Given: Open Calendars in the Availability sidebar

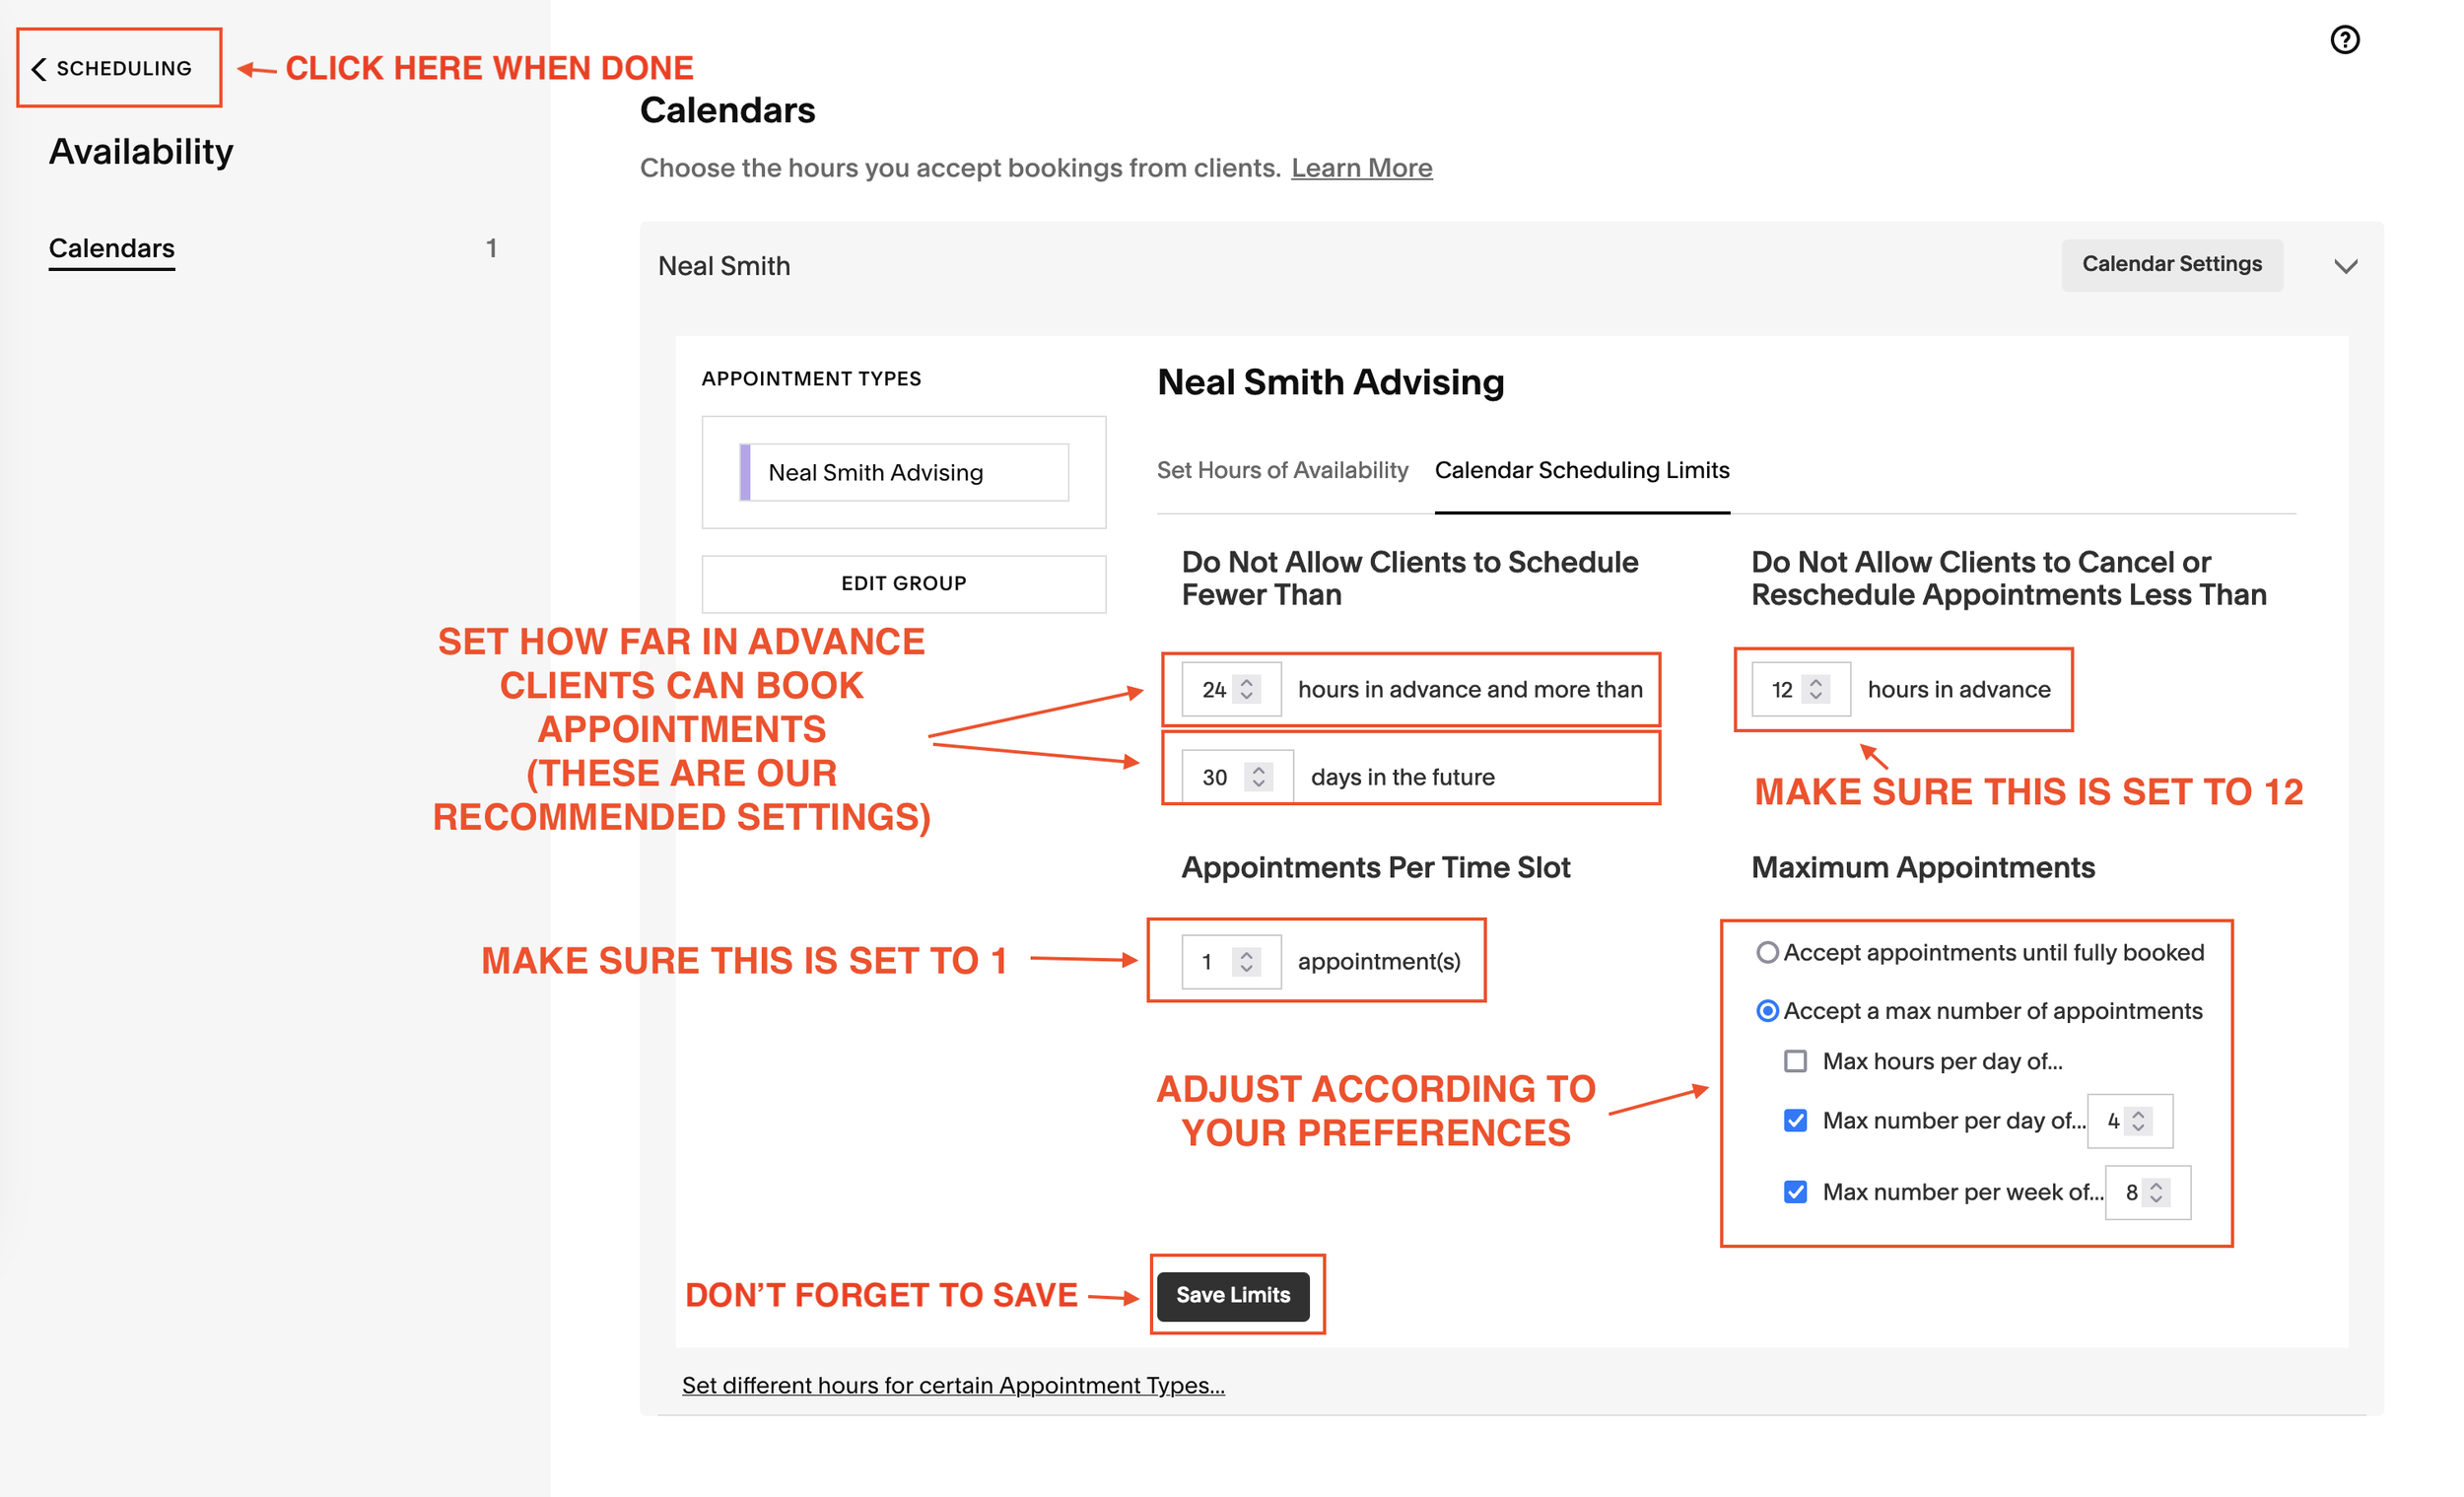Looking at the screenshot, I should pos(112,248).
